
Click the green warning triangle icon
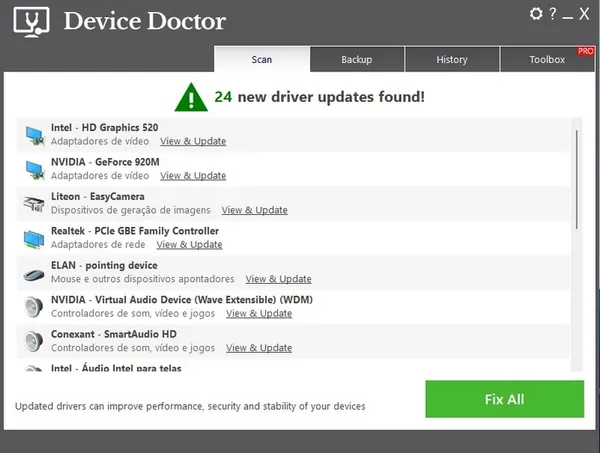point(190,97)
